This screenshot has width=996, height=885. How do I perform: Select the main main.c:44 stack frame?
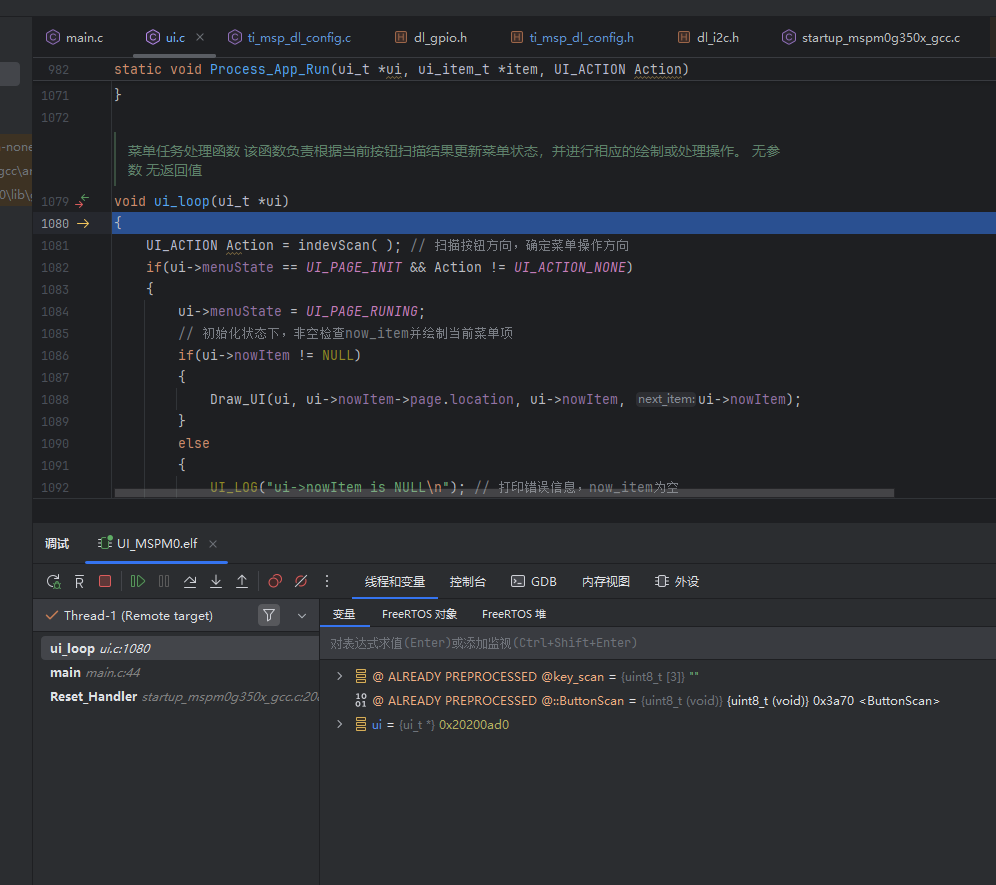click(x=180, y=672)
